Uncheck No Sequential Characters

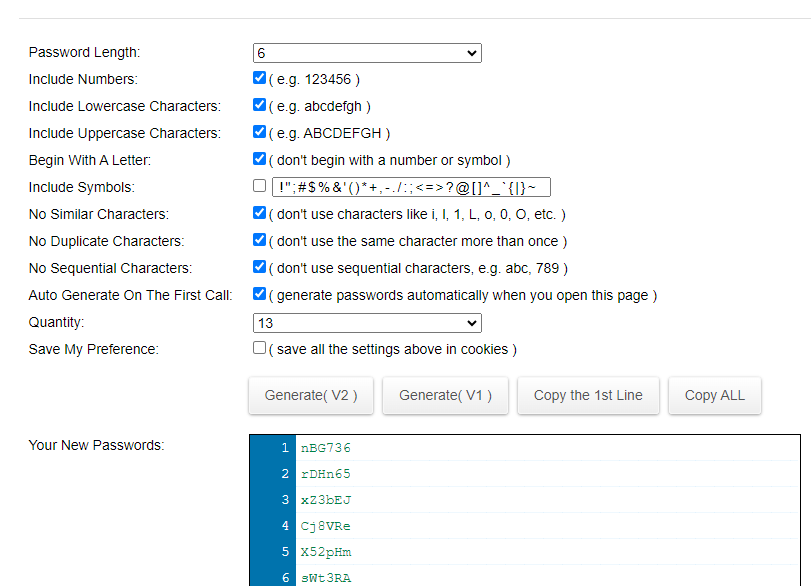point(260,267)
